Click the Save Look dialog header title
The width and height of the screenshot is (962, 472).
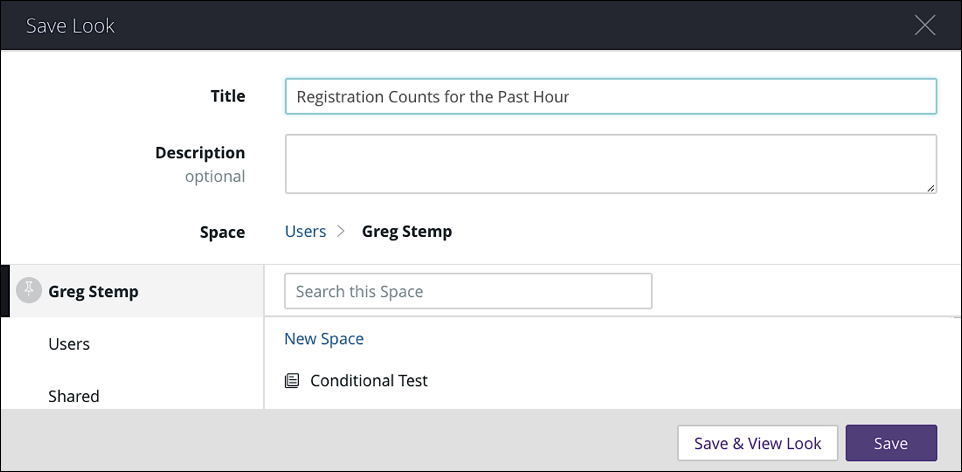tap(70, 26)
